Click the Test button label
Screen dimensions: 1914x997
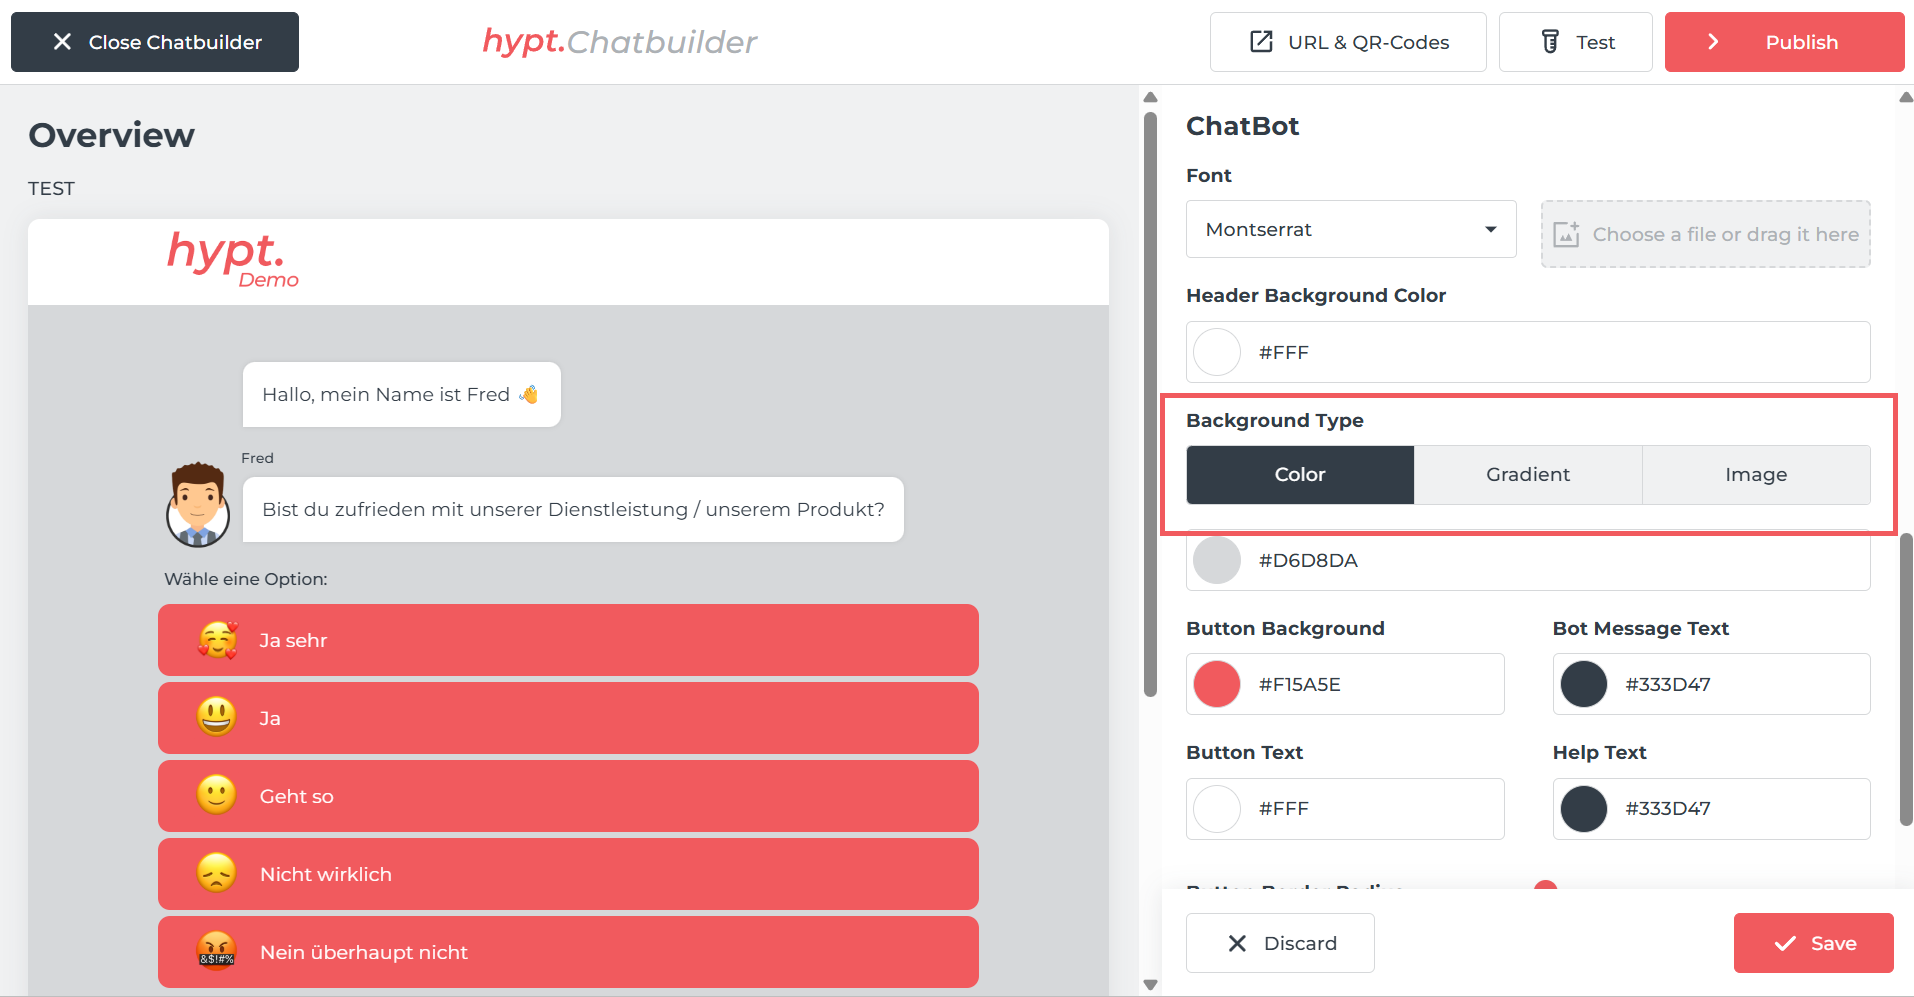[x=1596, y=42]
